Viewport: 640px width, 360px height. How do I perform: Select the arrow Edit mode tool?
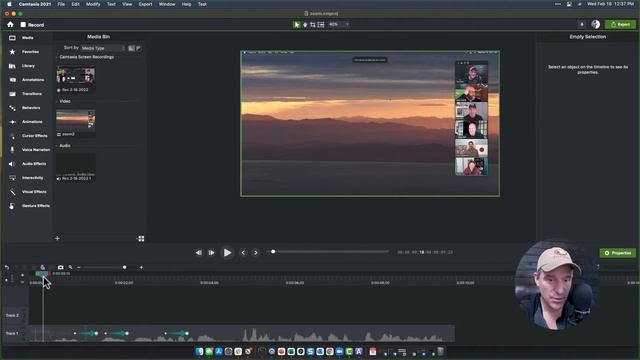click(x=297, y=24)
